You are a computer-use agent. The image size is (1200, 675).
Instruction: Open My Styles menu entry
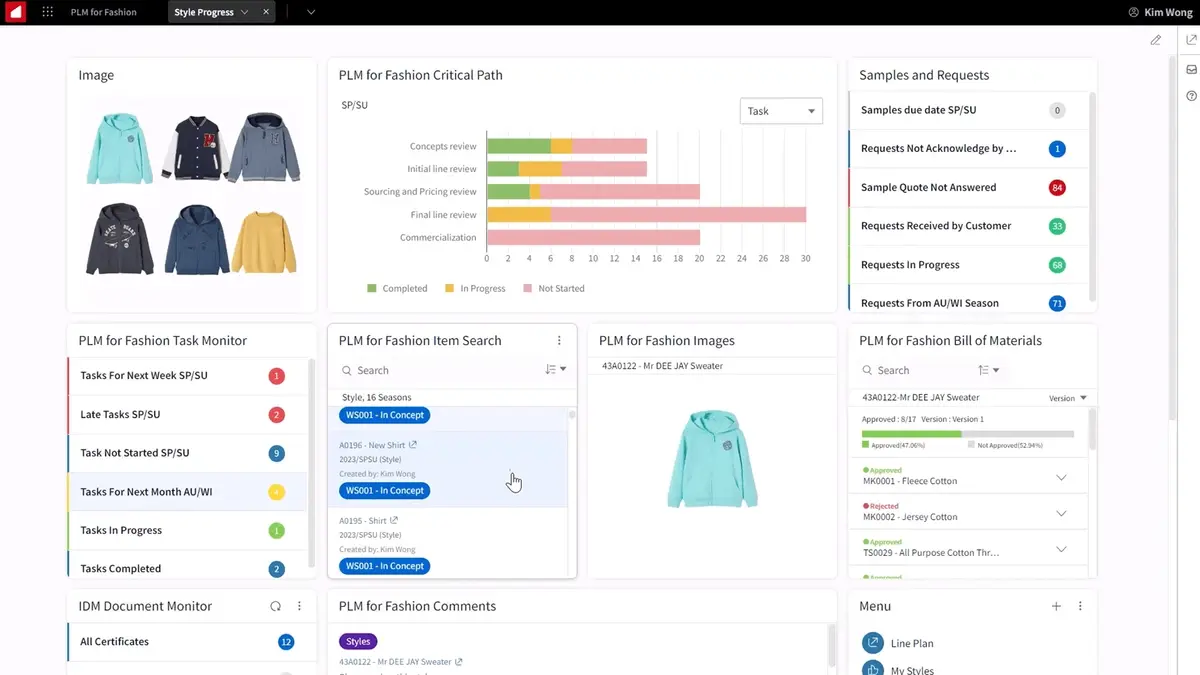(912, 669)
